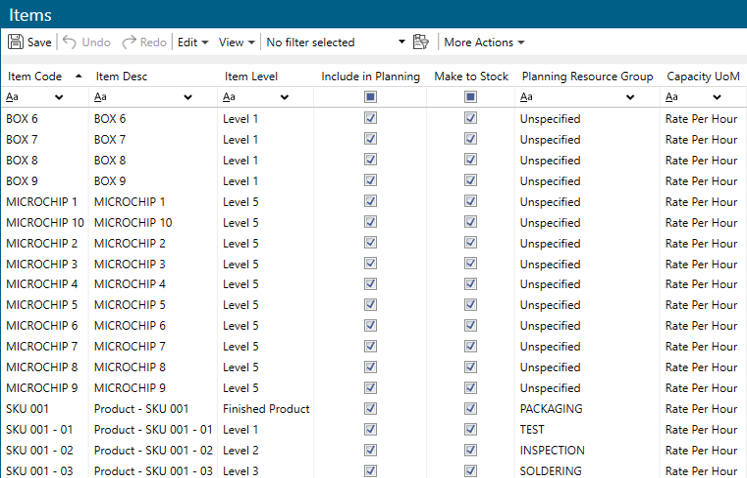Viewport: 747px width, 478px height.
Task: Open the View menu
Action: click(x=236, y=42)
